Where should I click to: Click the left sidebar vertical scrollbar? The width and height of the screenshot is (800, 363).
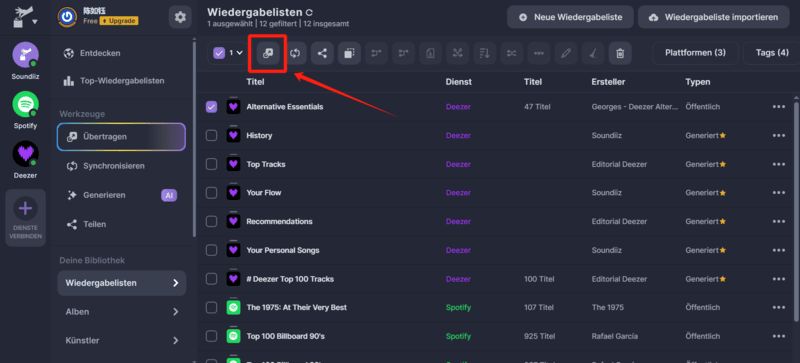point(194,138)
